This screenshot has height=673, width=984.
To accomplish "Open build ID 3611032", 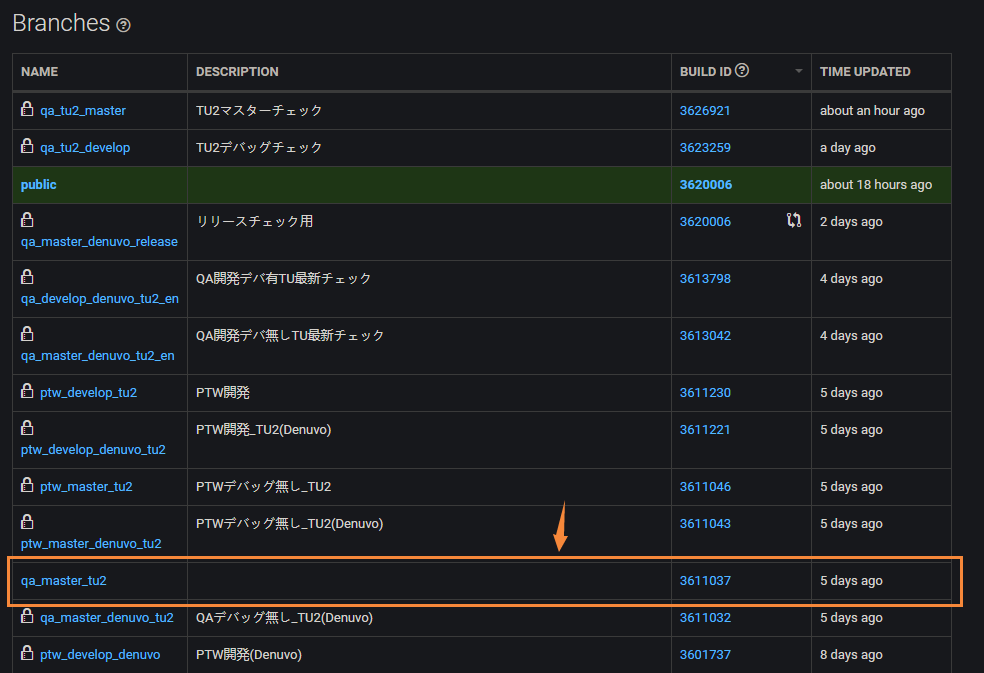I will pos(705,618).
